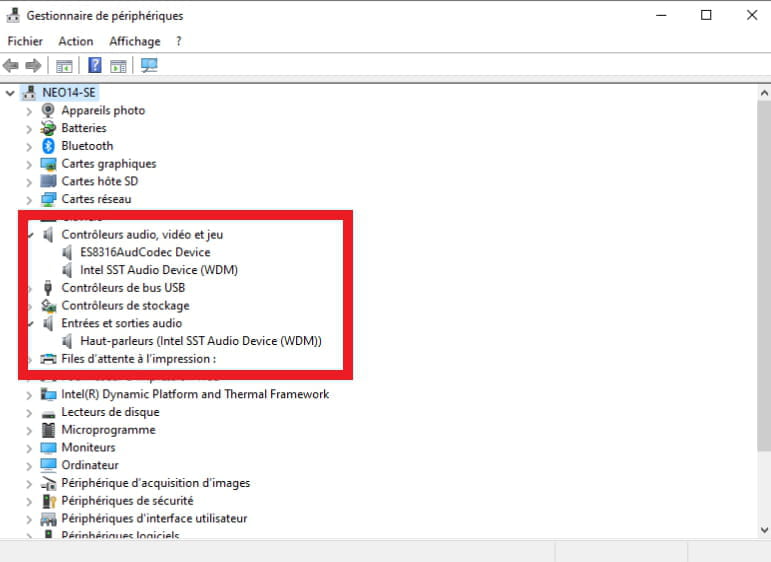Viewport: 771px width, 562px height.
Task: Click the blue Help toolbar icon
Action: tap(95, 66)
